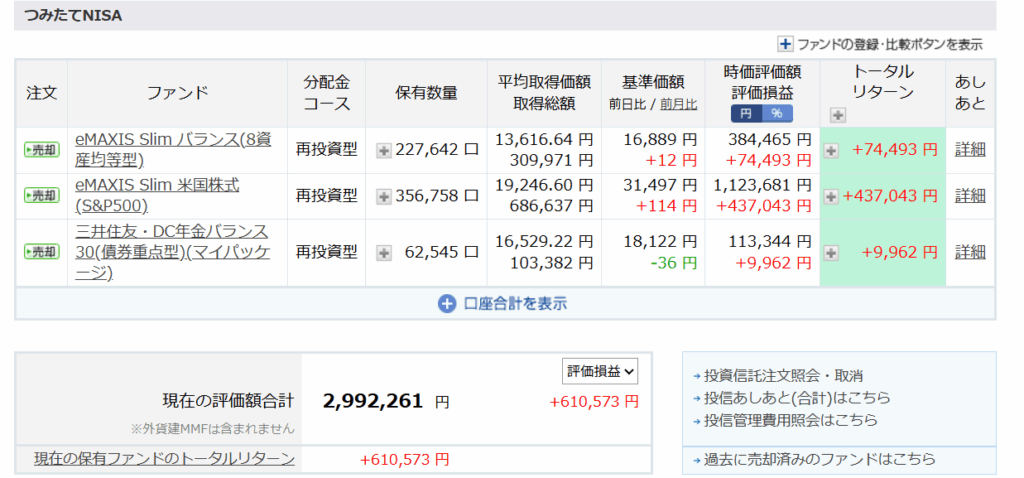Select the 113,344 円 valuation cell

[x=770, y=242]
